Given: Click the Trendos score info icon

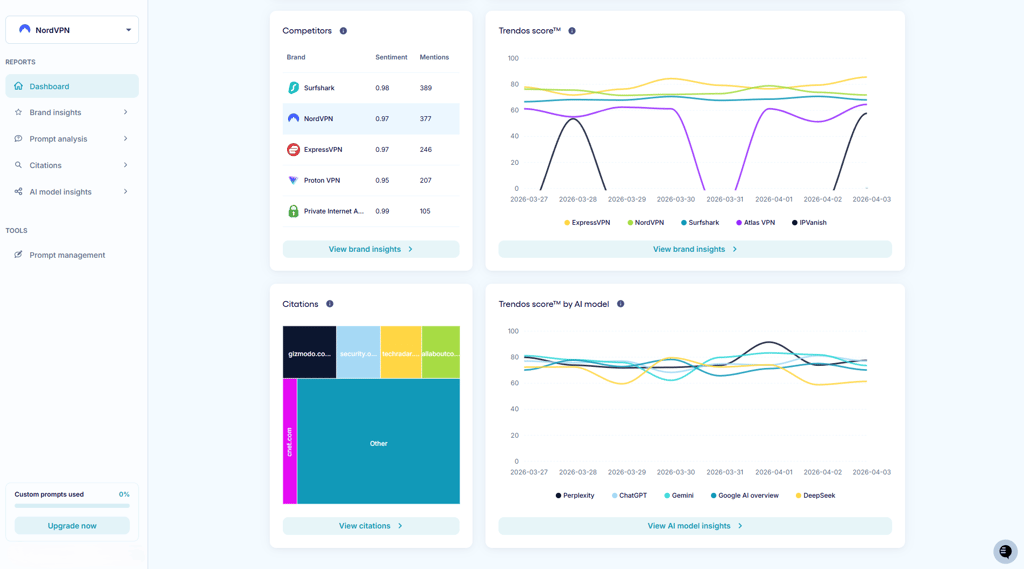Looking at the screenshot, I should point(571,31).
